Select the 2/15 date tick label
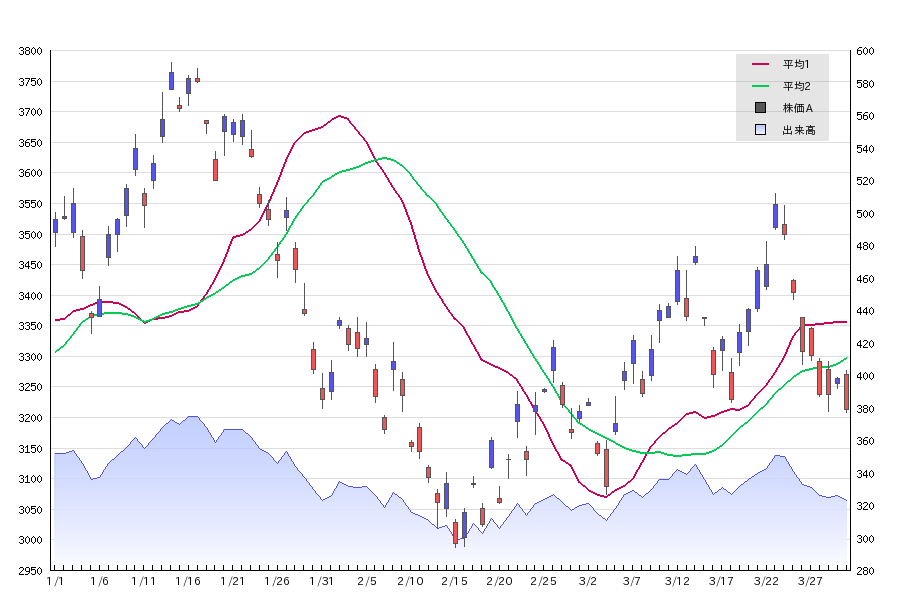The height and width of the screenshot is (600, 900). (454, 581)
